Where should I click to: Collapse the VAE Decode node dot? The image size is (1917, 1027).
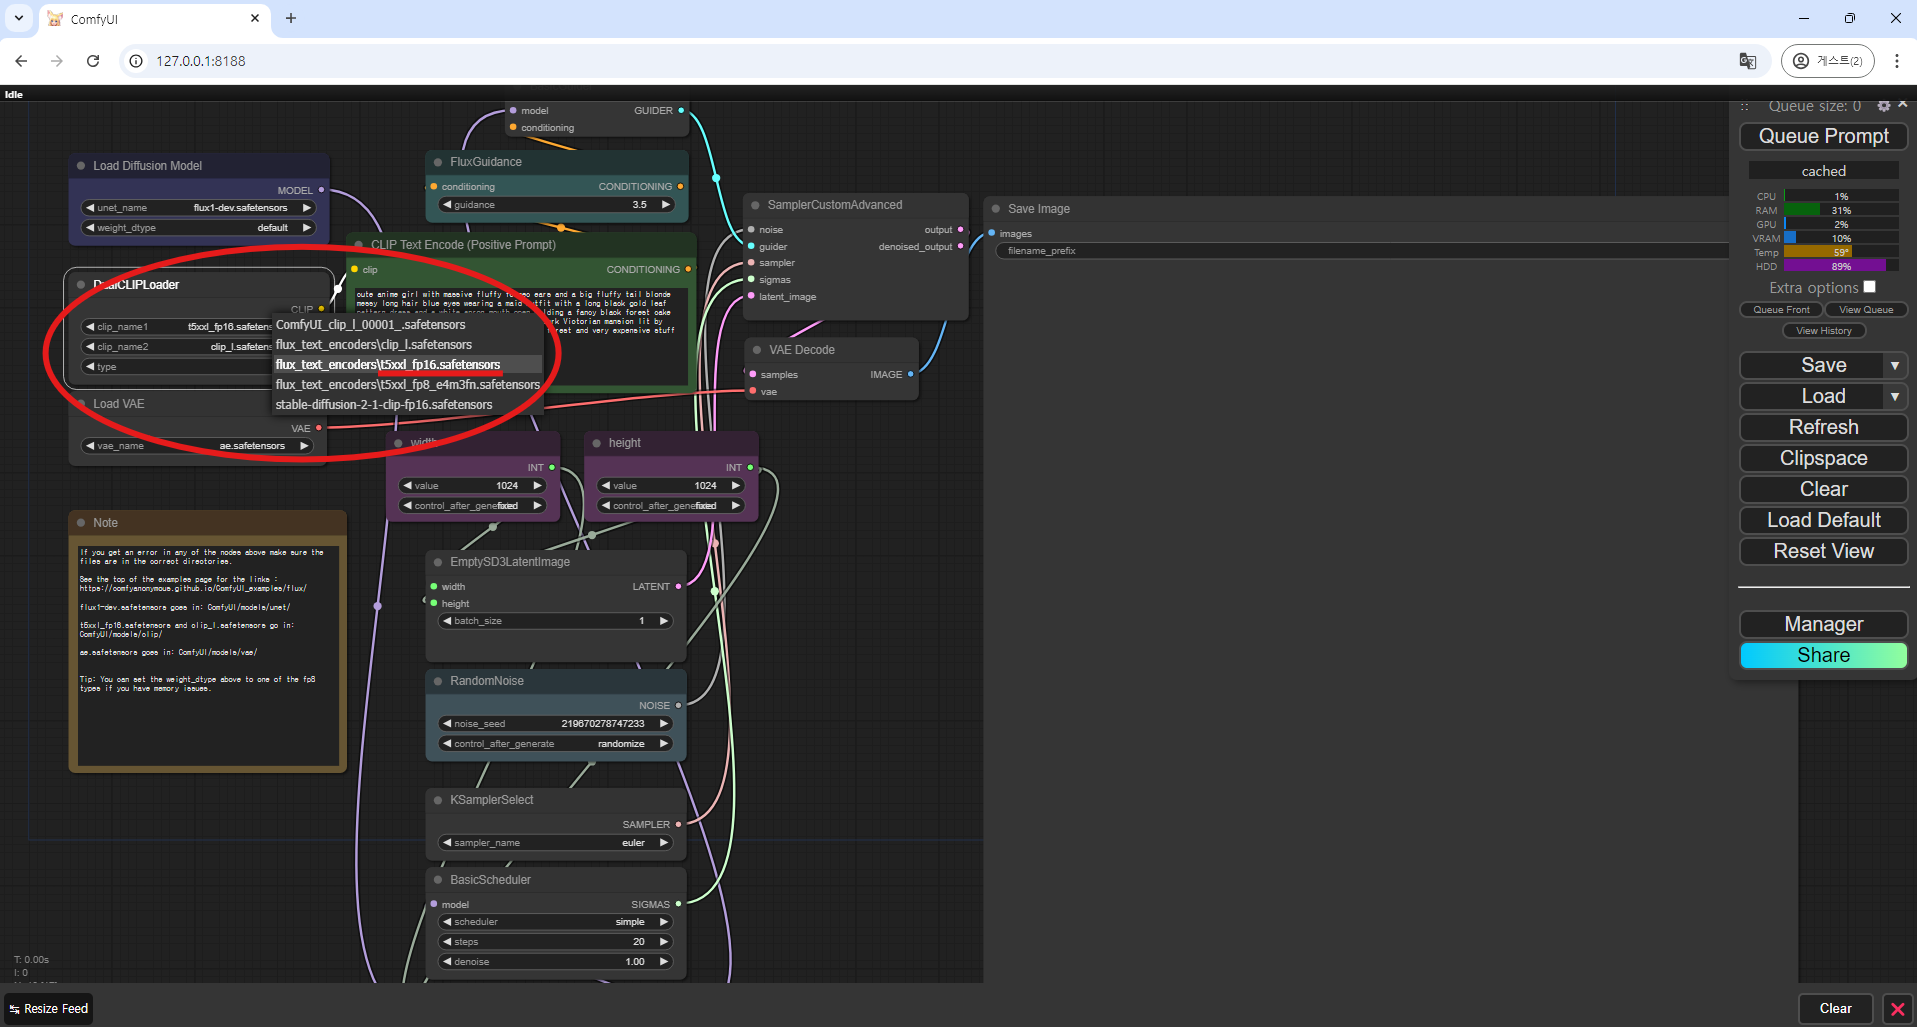tap(757, 350)
